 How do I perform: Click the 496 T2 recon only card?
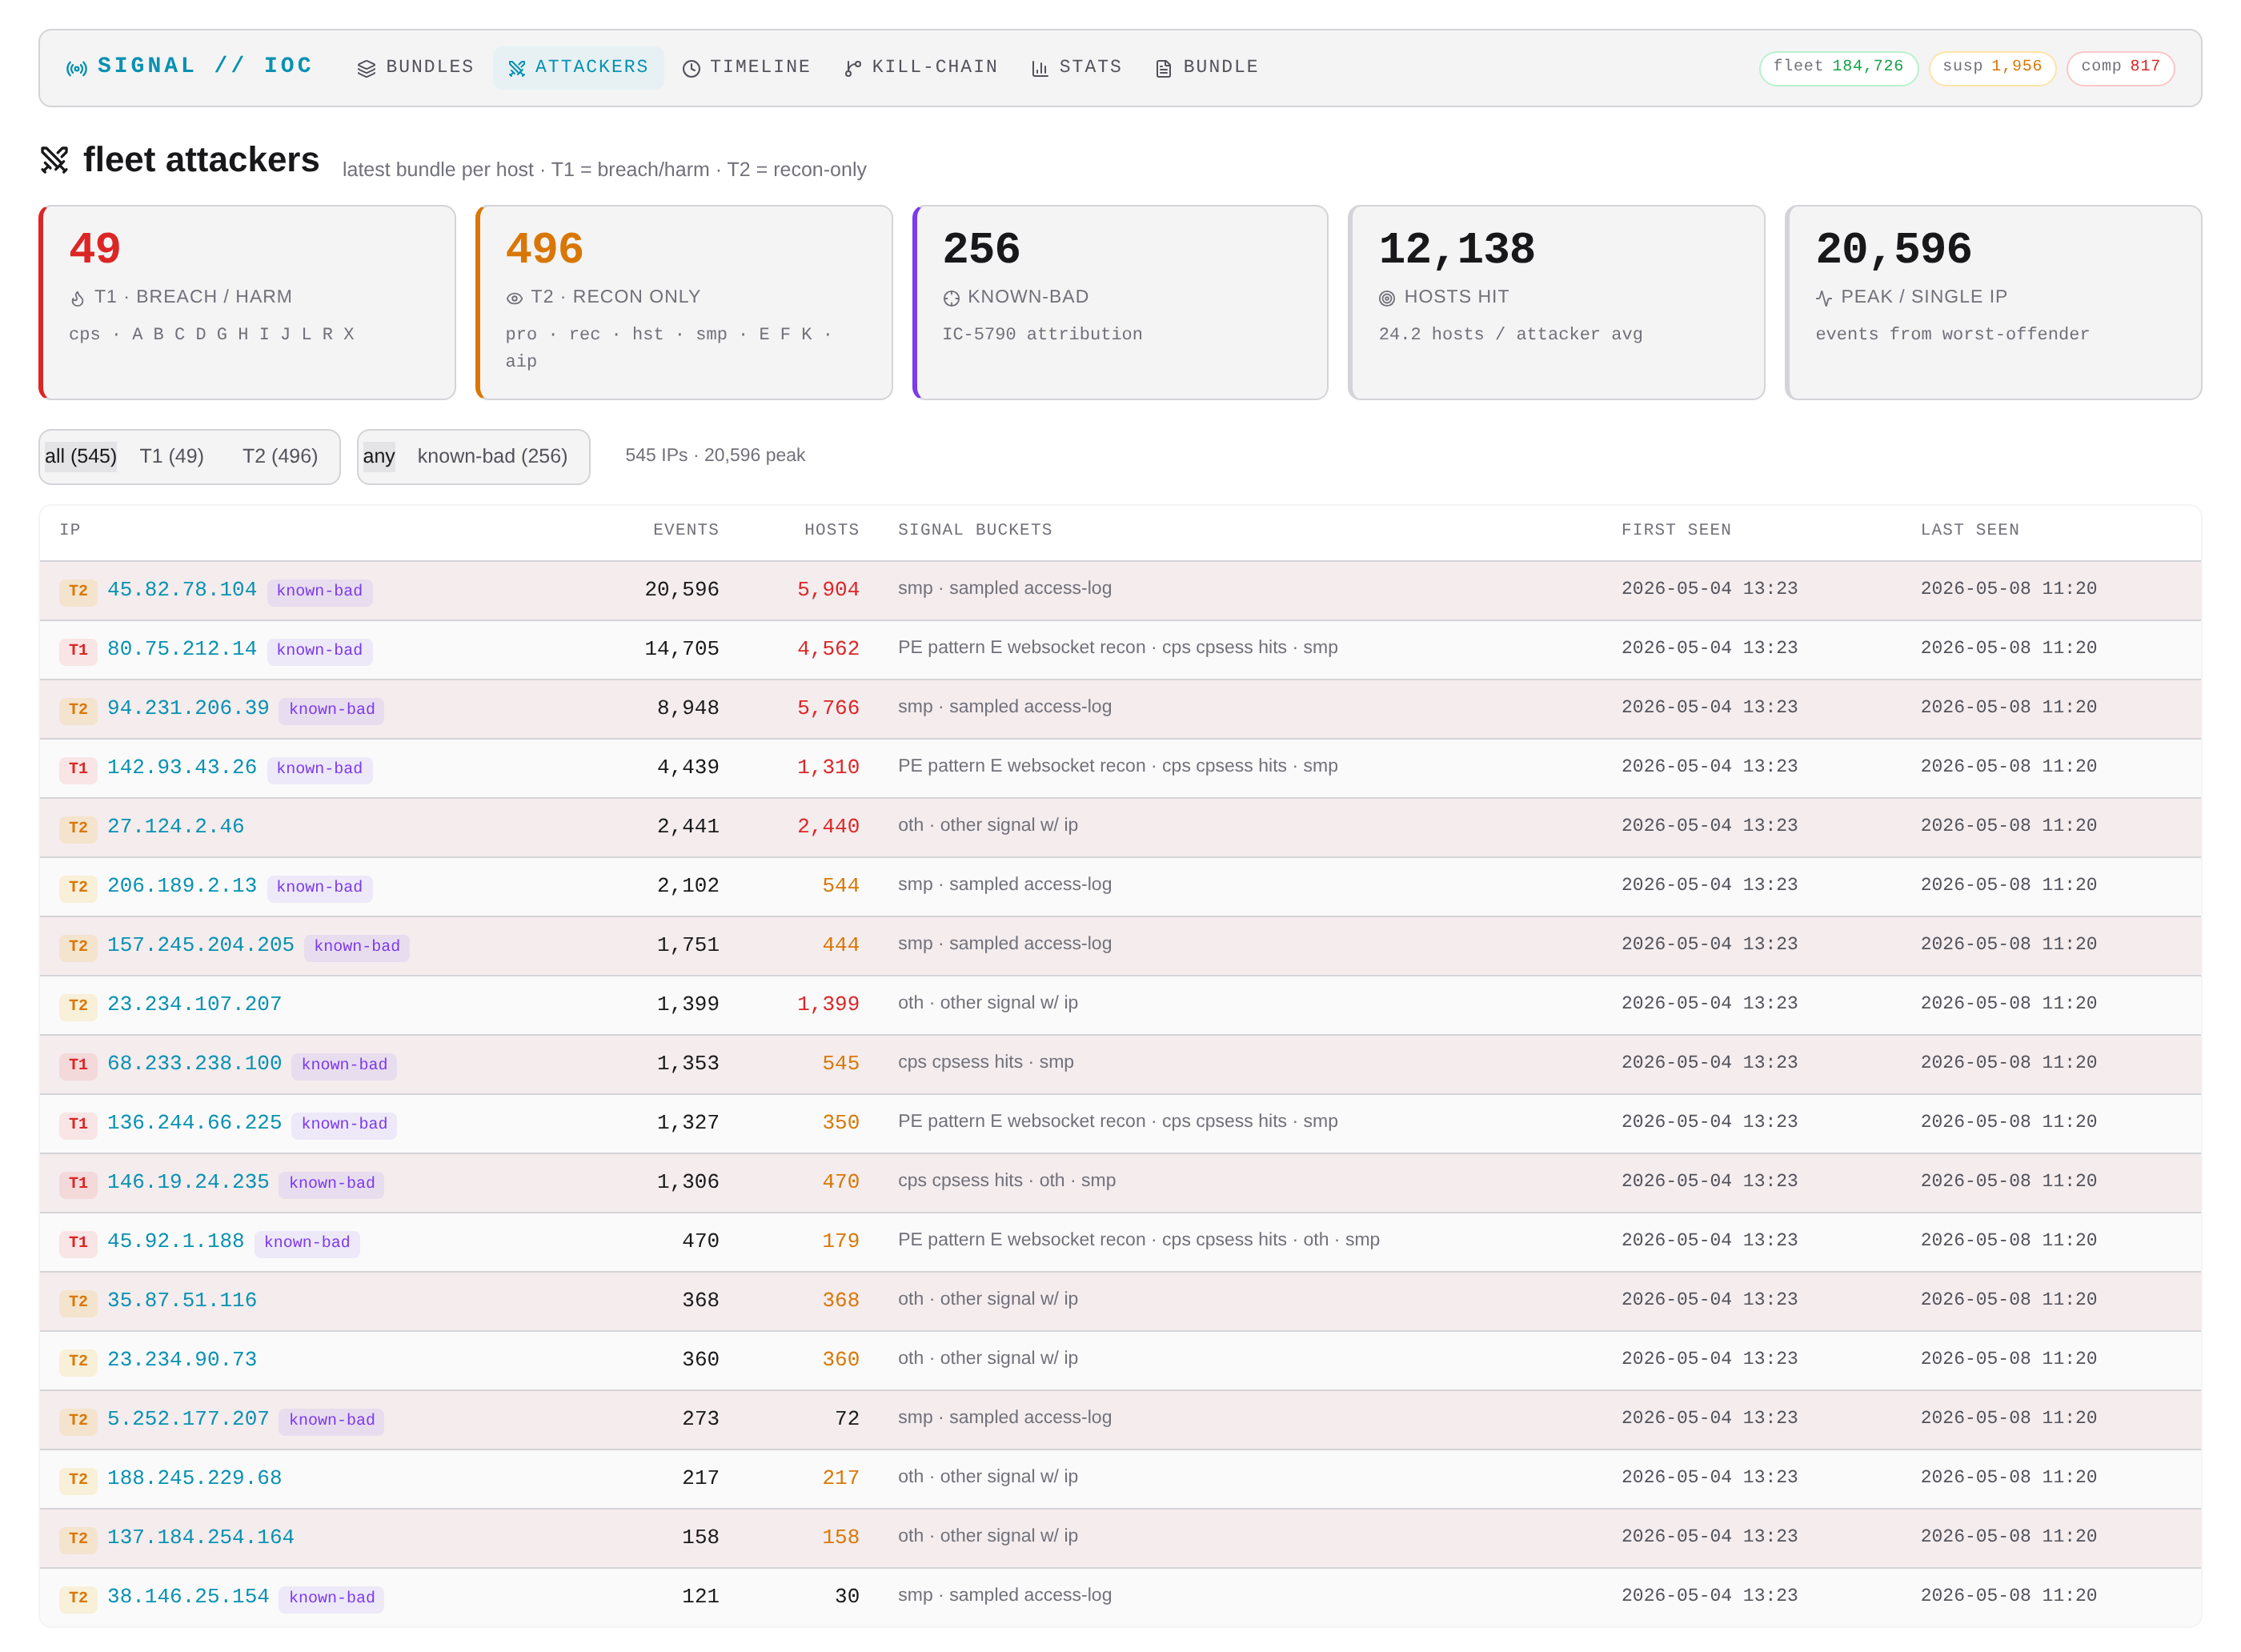pyautogui.click(x=684, y=303)
